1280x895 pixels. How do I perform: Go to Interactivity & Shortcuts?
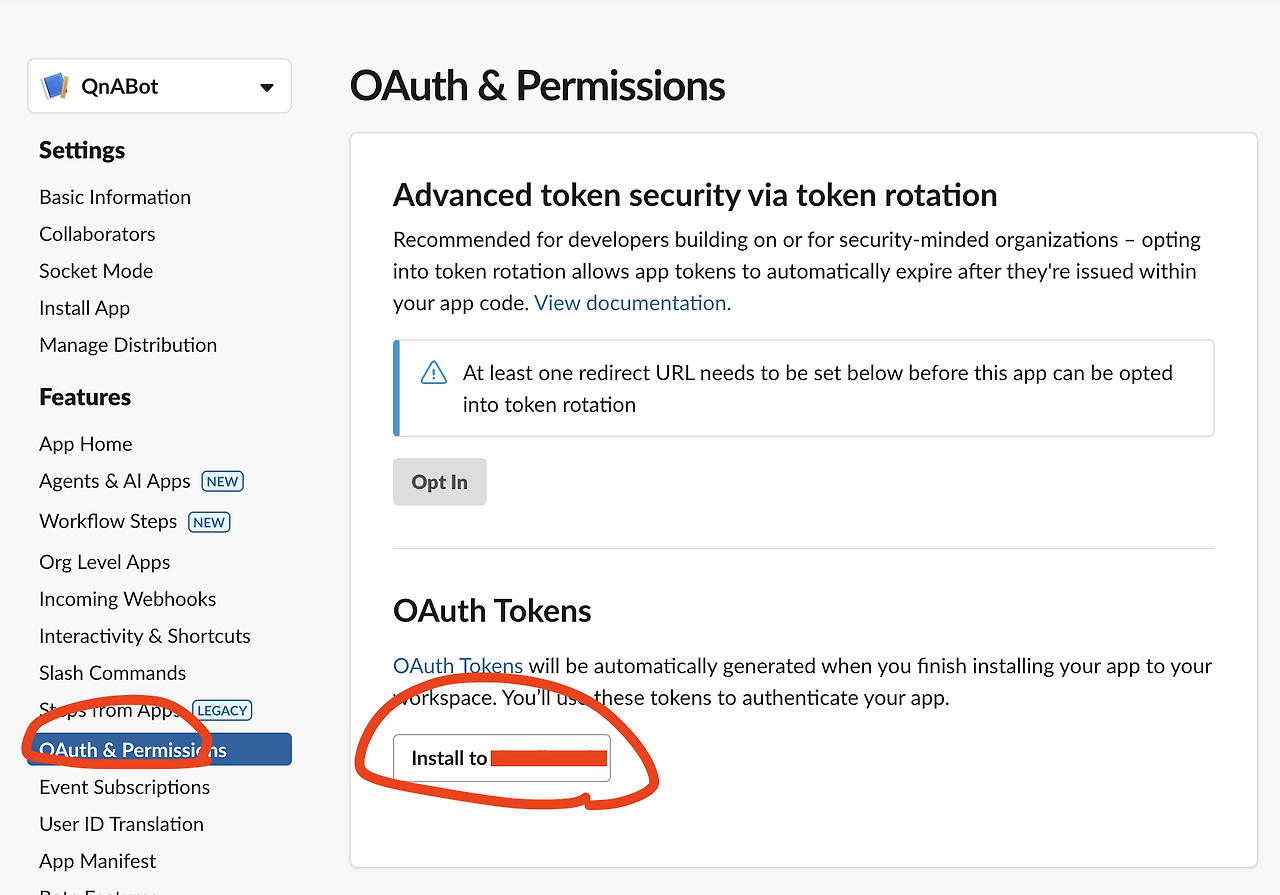click(x=145, y=636)
